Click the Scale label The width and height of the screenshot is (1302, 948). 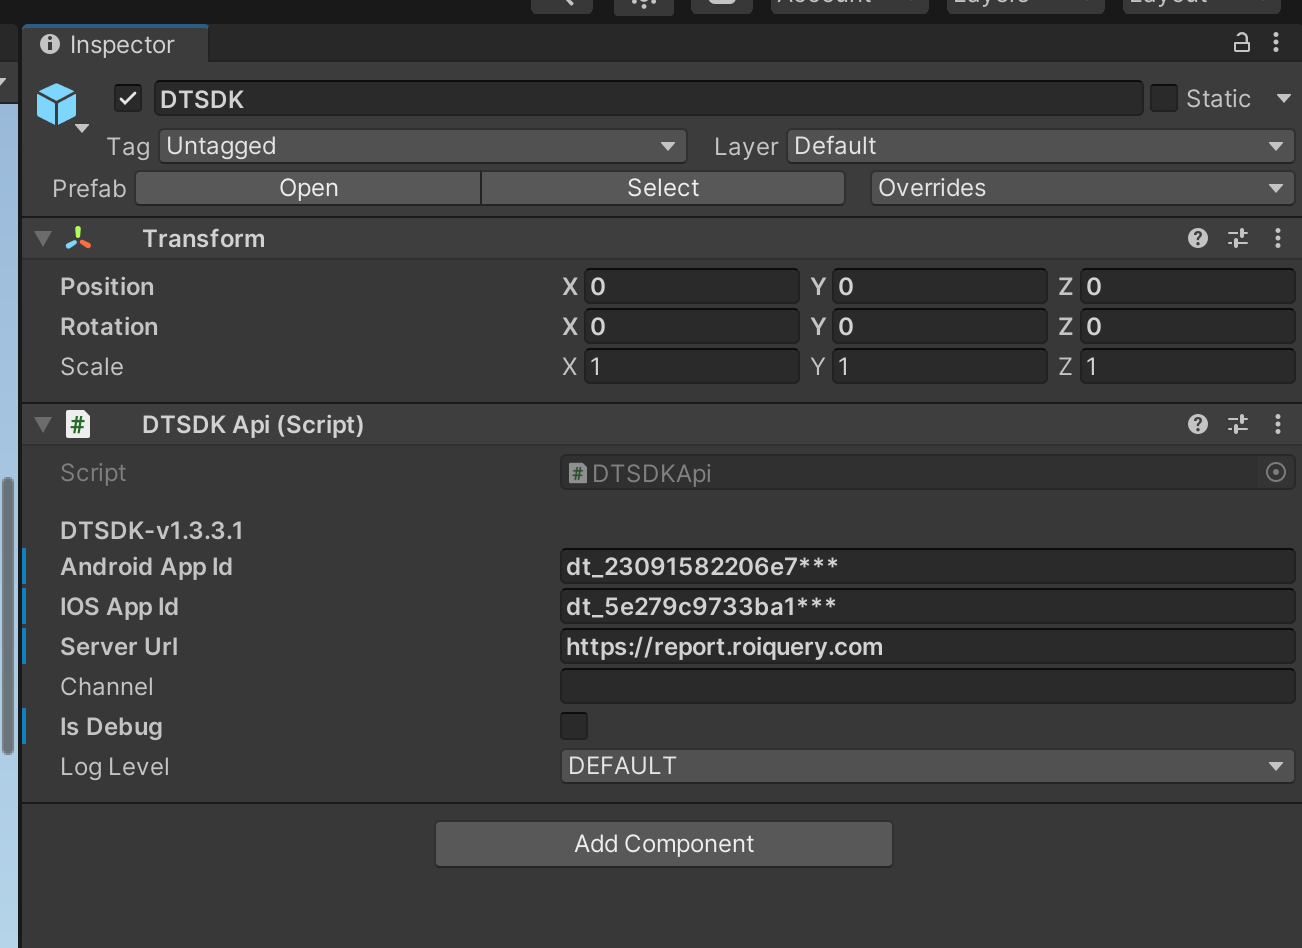click(92, 367)
